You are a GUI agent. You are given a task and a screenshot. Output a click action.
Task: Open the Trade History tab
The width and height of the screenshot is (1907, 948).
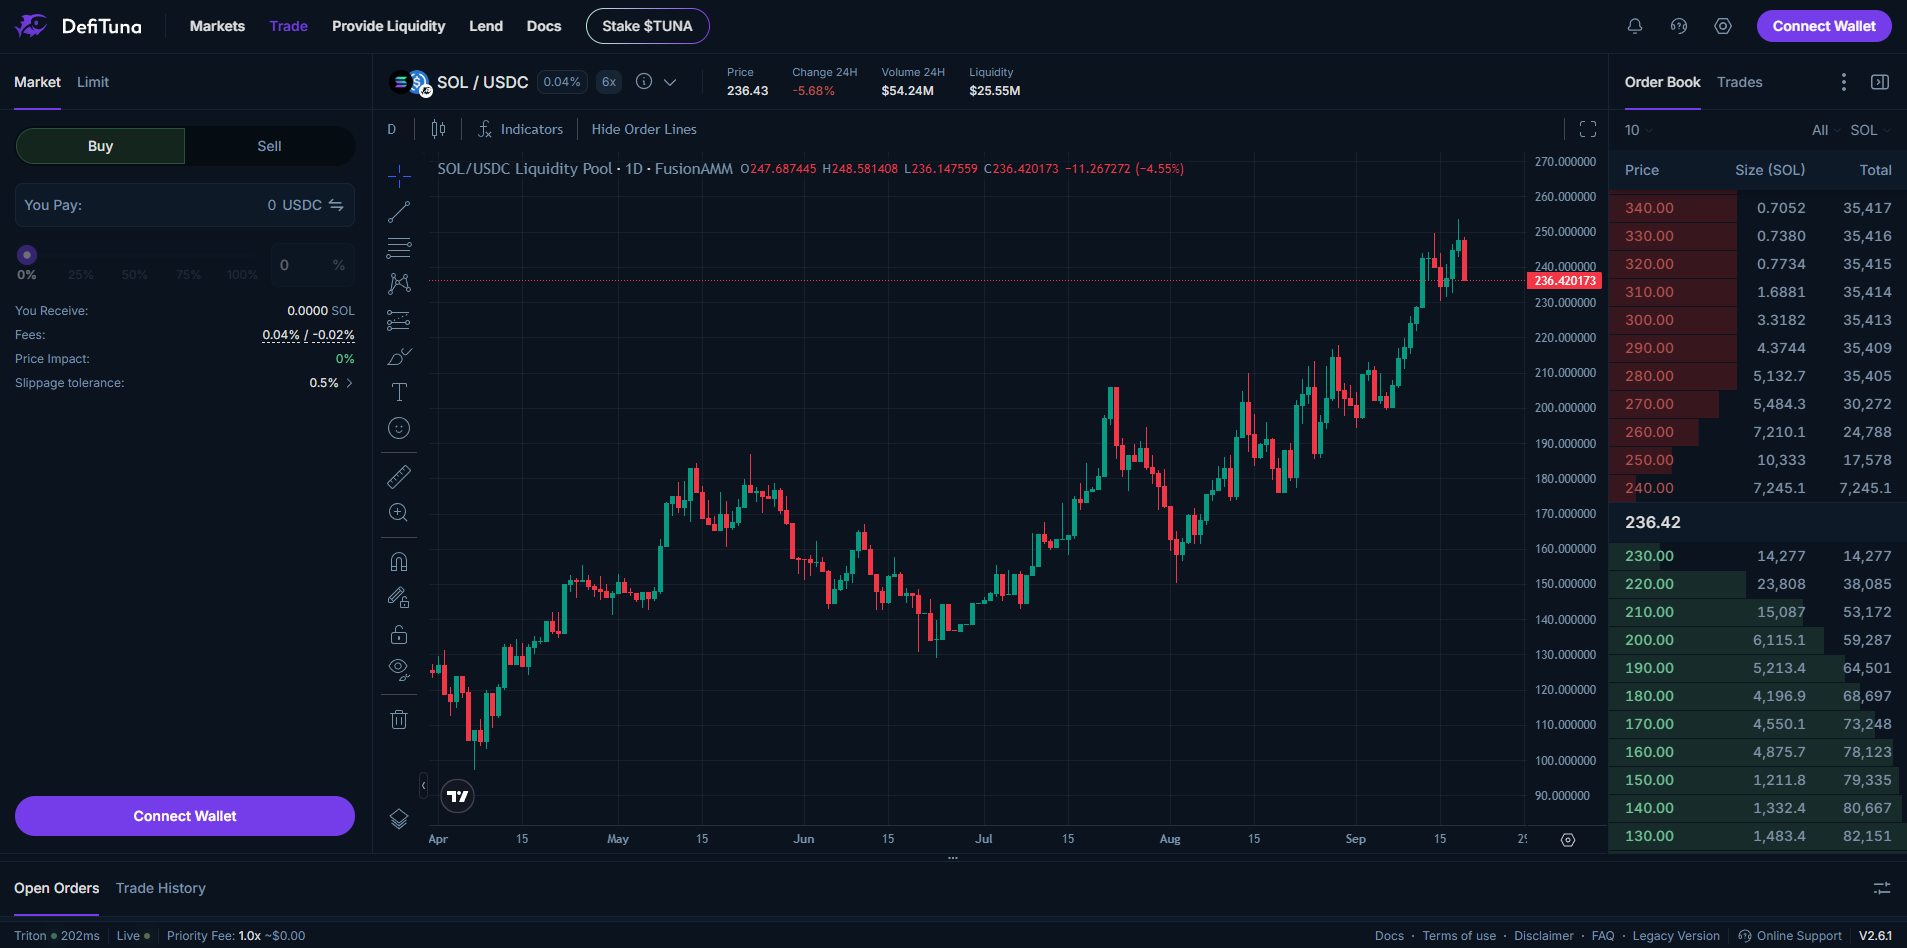point(160,888)
